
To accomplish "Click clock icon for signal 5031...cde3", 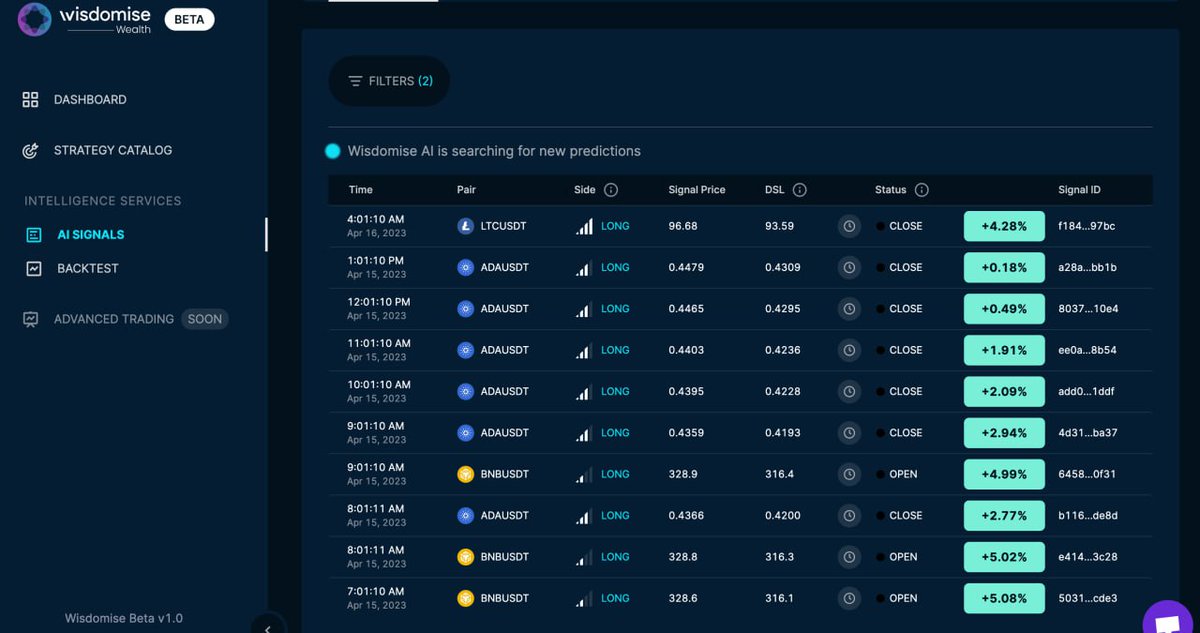I will (849, 599).
